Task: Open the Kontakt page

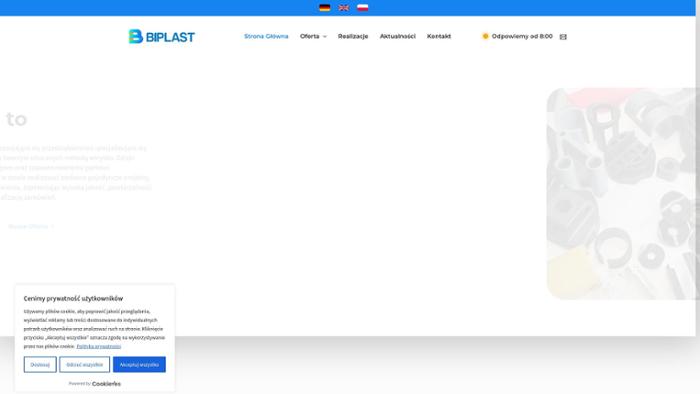Action: tap(439, 36)
